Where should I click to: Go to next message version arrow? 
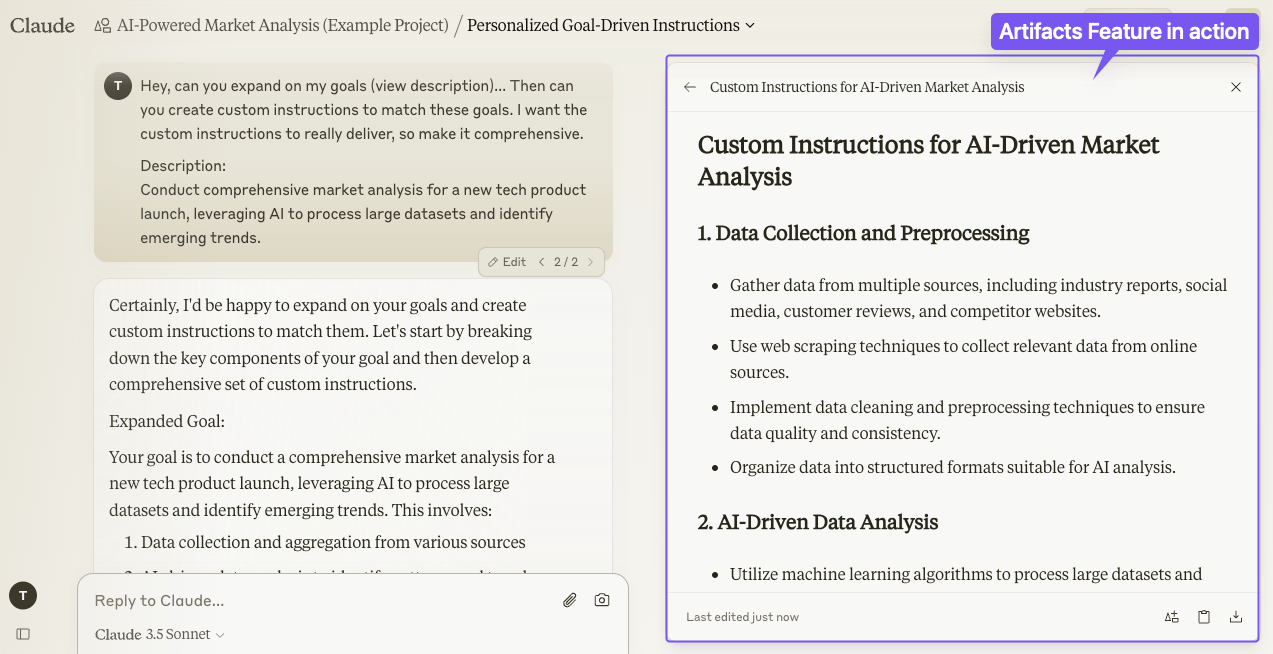pos(590,262)
